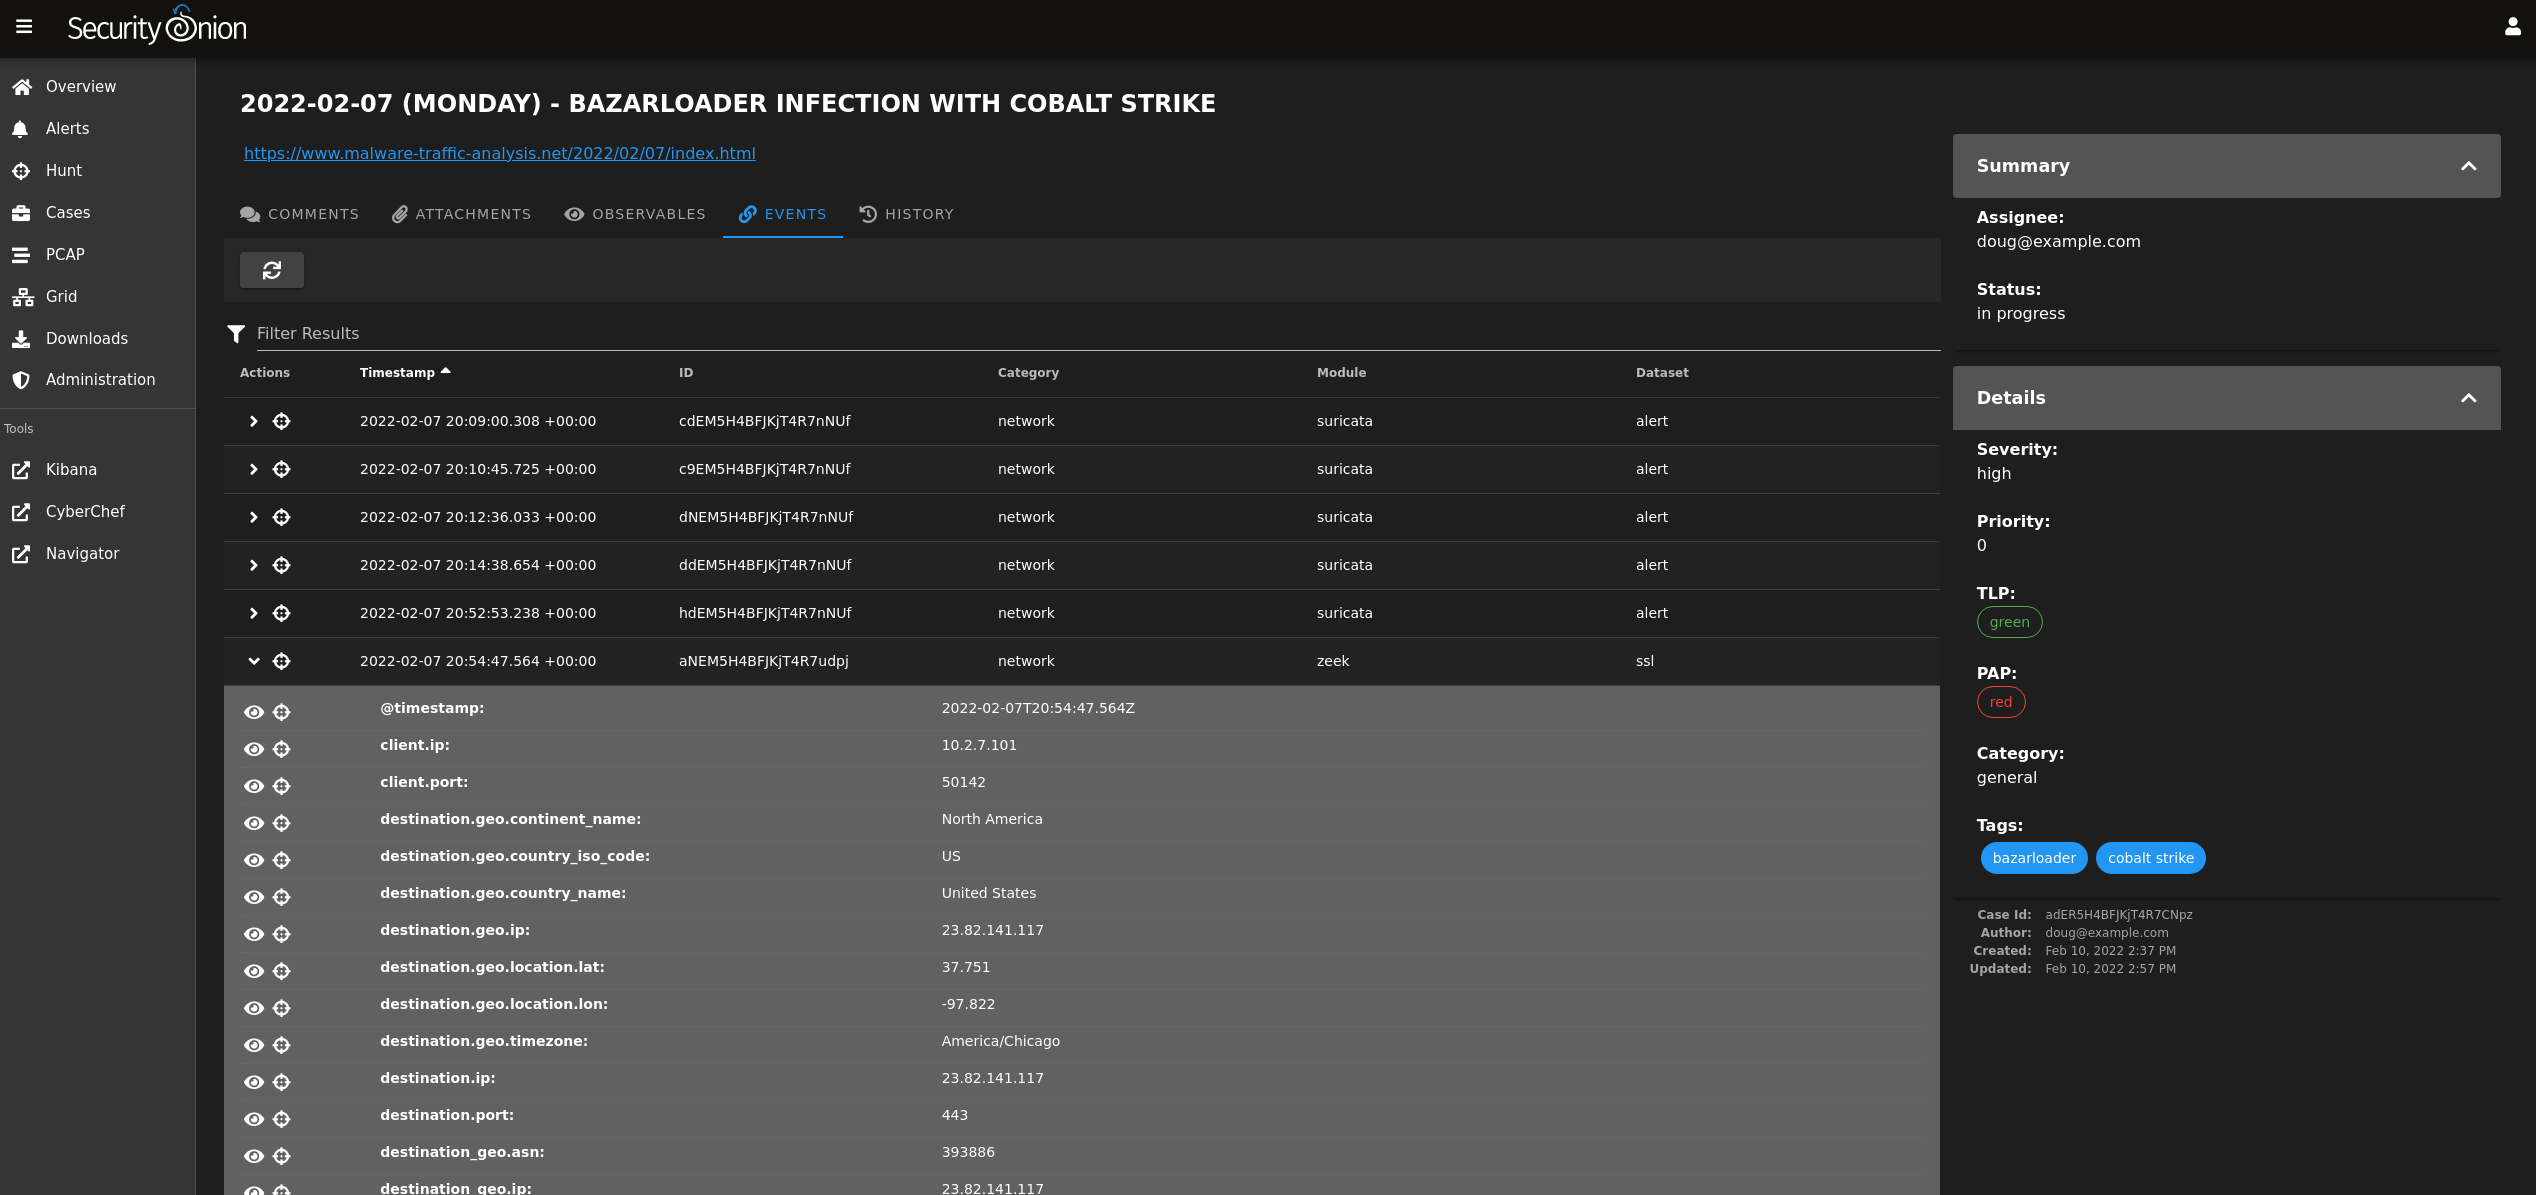
Task: Click the red PAP chip
Action: [x=2000, y=703]
